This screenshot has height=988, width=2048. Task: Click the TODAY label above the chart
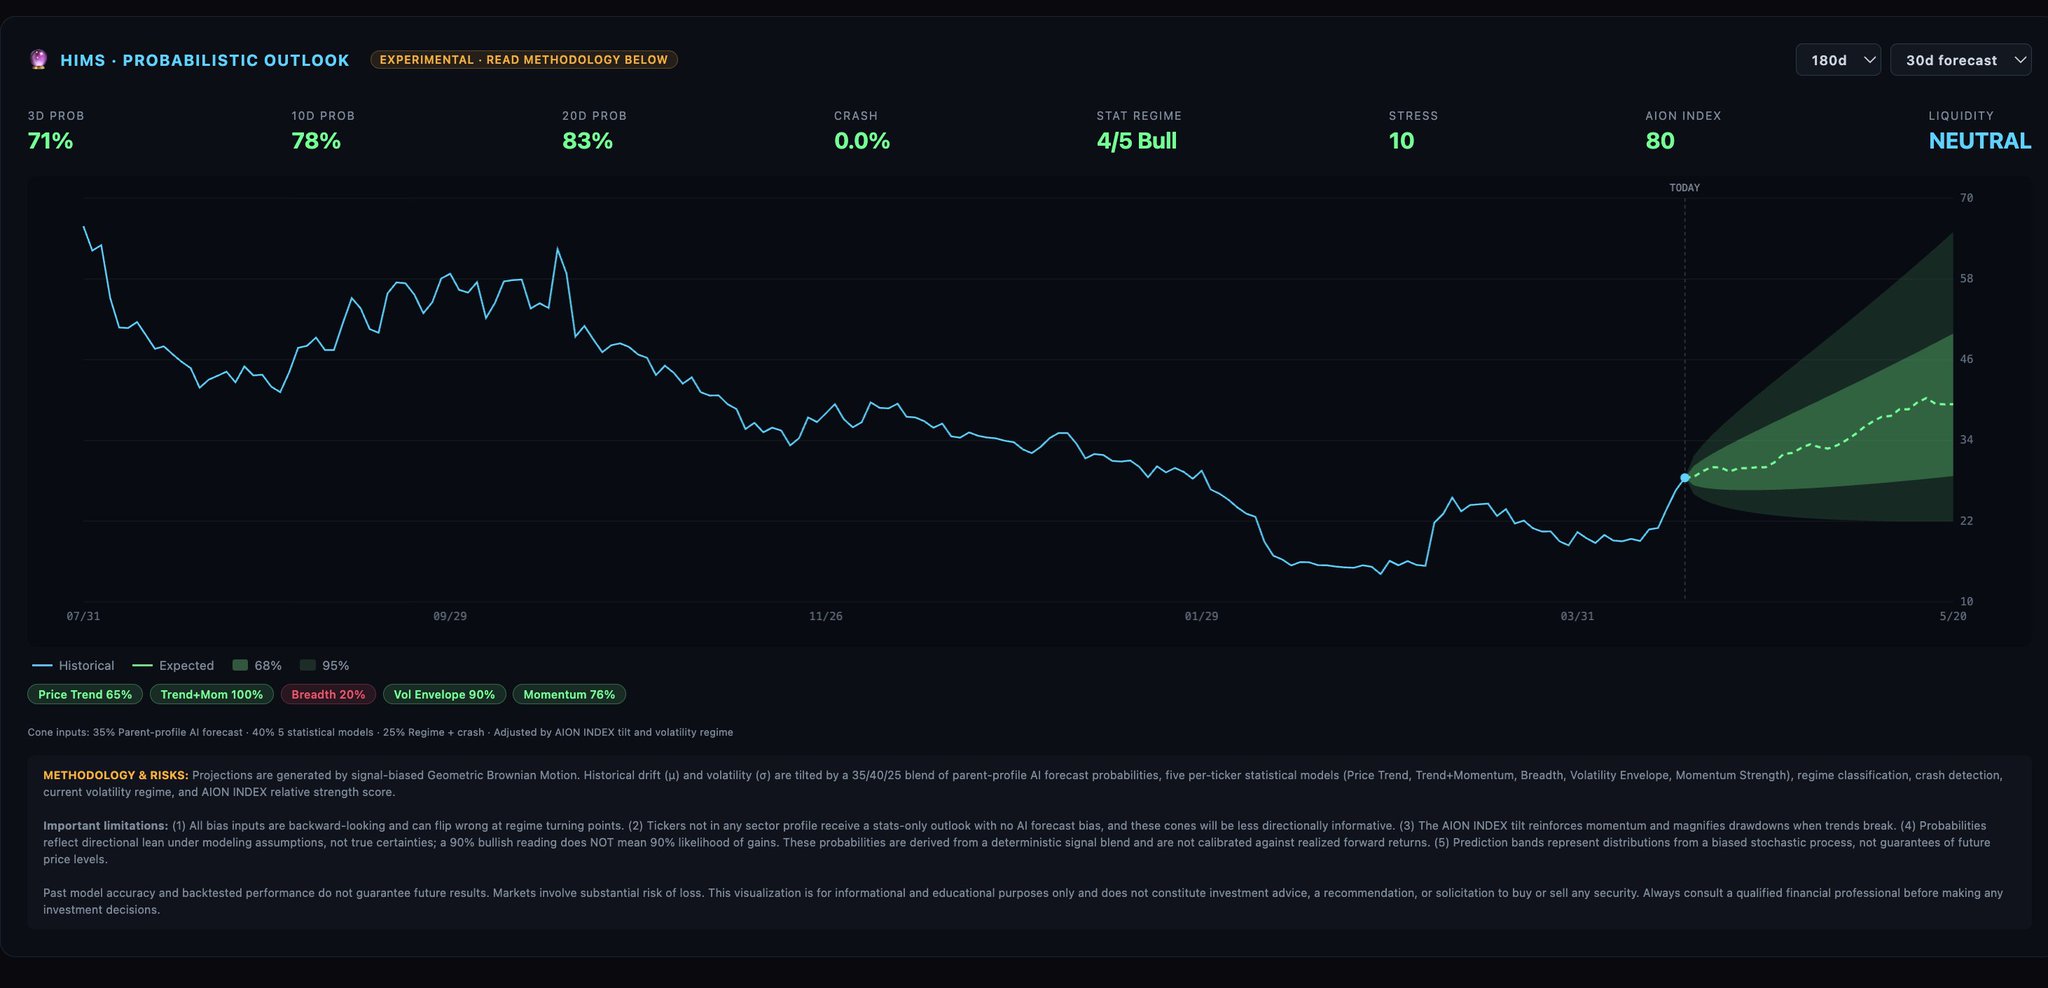pyautogui.click(x=1684, y=188)
